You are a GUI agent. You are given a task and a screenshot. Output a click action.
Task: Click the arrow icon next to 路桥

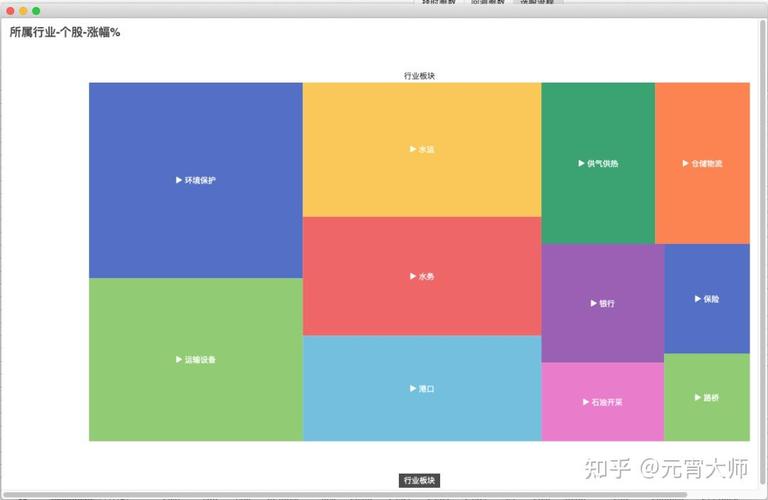pyautogui.click(x=697, y=397)
